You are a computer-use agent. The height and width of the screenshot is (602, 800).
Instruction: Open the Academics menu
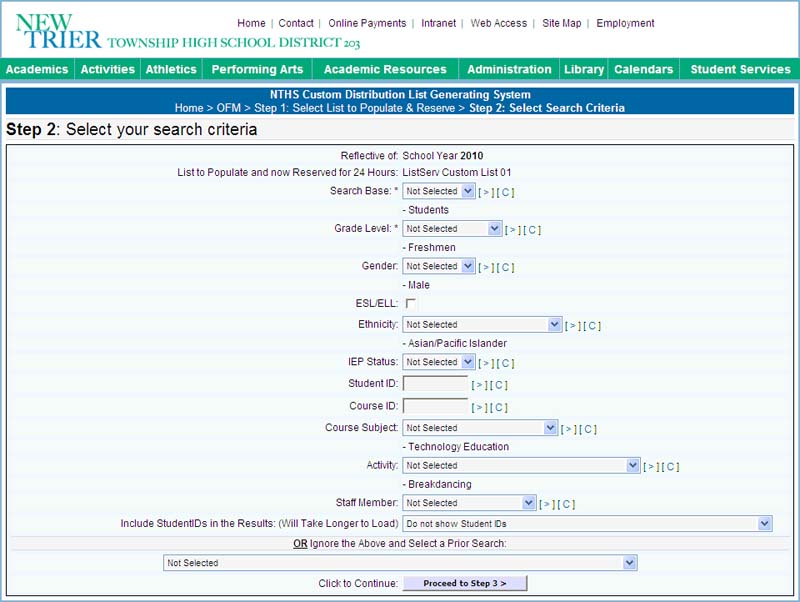pos(37,69)
